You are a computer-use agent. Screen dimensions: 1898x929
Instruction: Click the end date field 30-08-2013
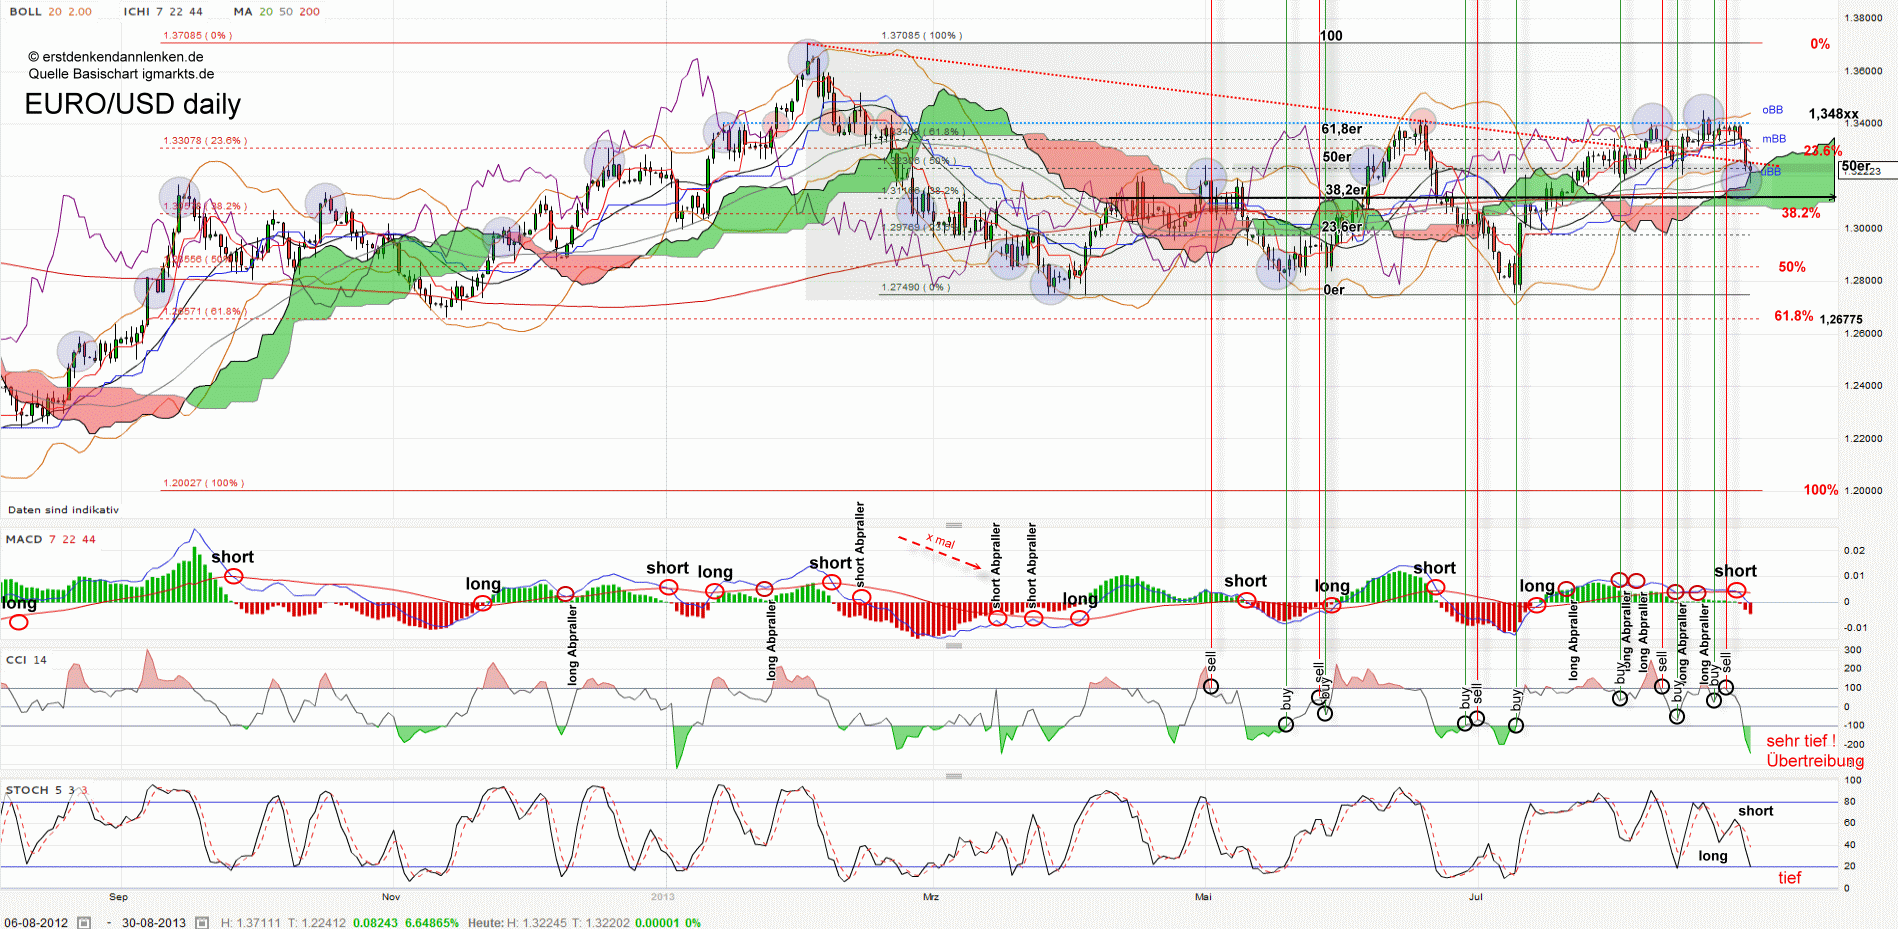click(x=154, y=922)
